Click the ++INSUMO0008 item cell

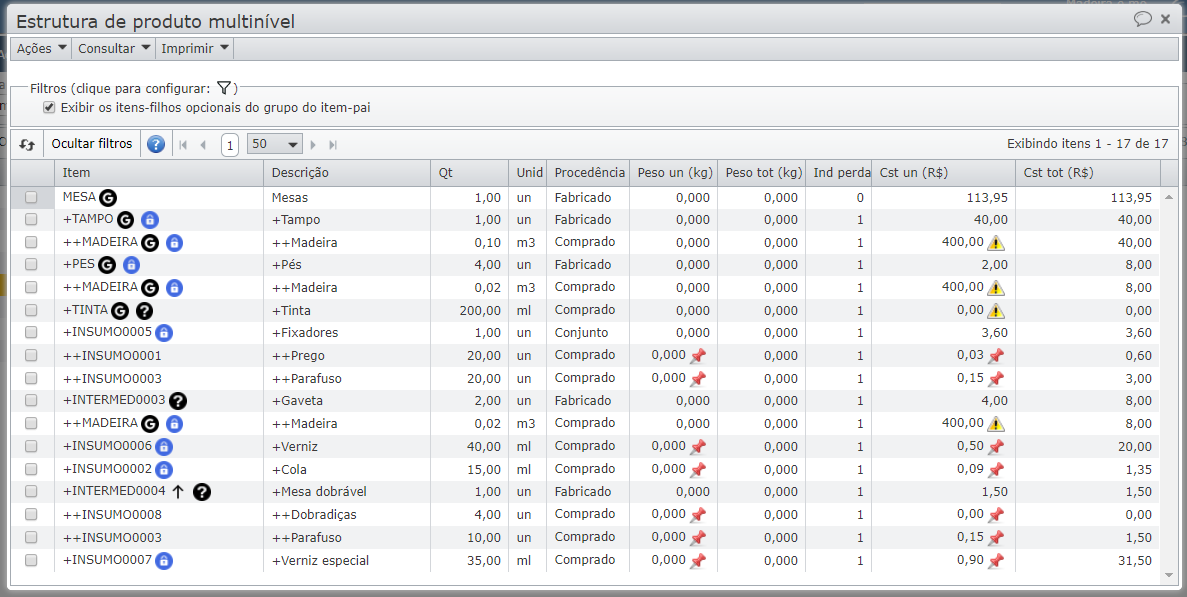pos(159,515)
